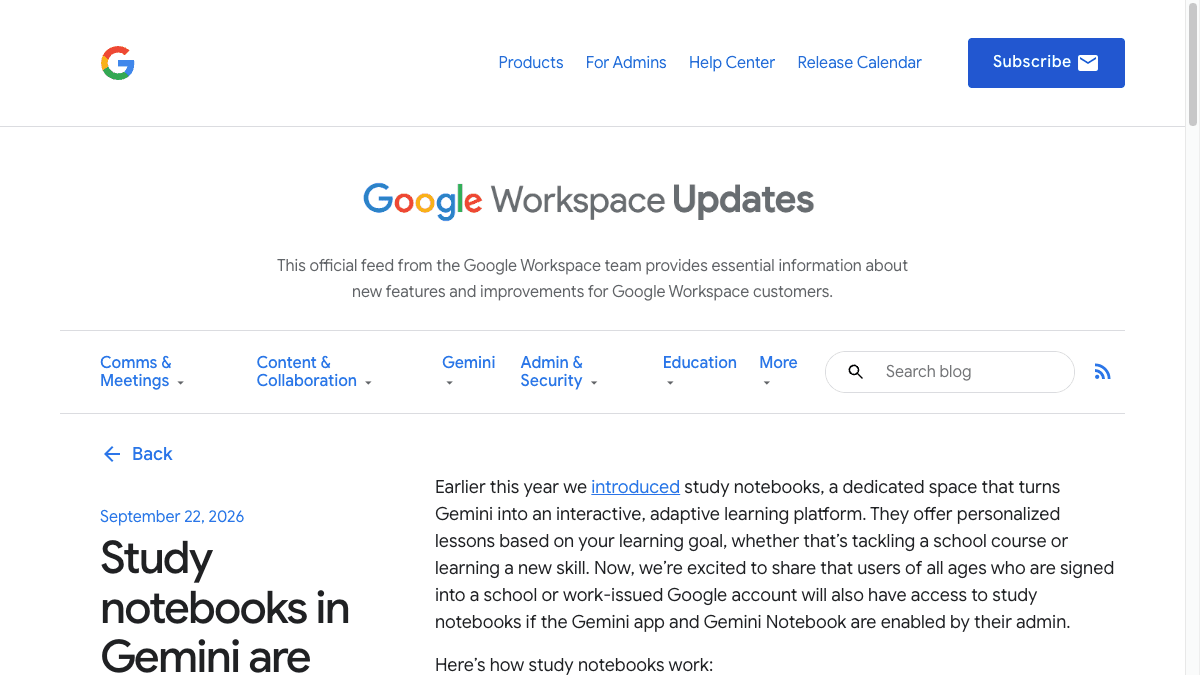Screen dimensions: 1200x675
Task: Expand the Admin & Security menu
Action: [559, 372]
